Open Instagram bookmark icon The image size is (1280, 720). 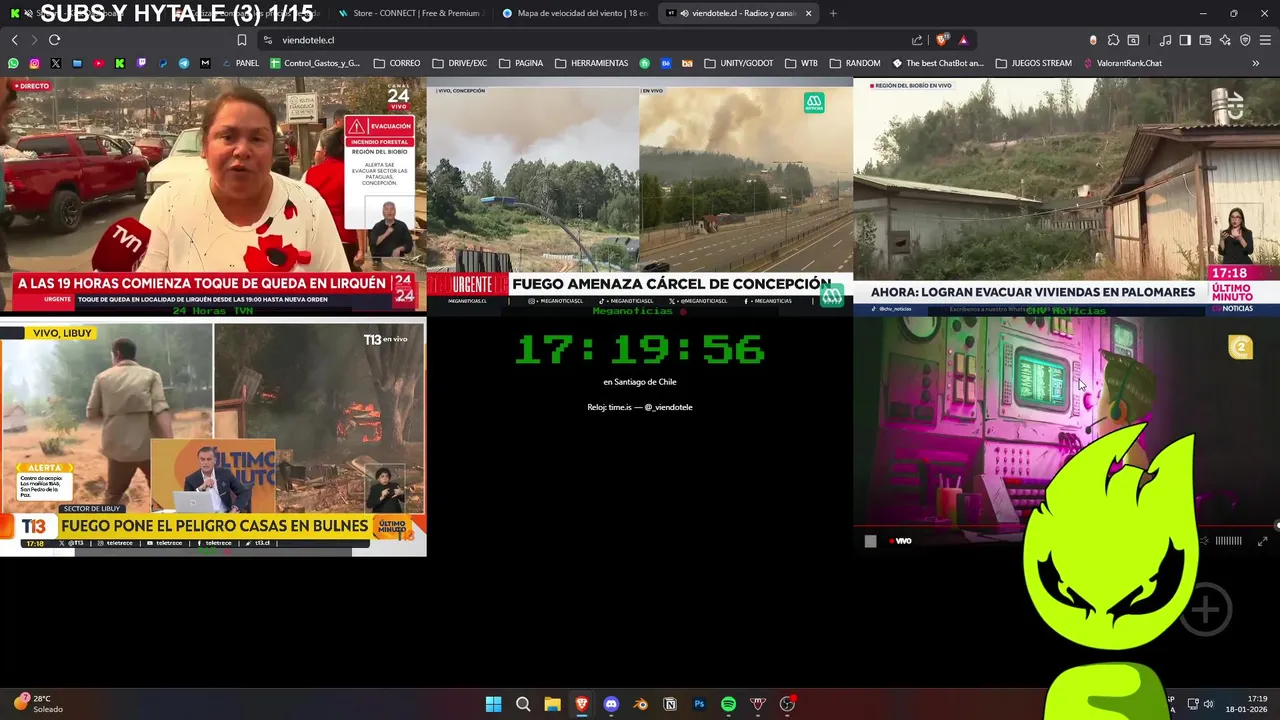[x=34, y=63]
